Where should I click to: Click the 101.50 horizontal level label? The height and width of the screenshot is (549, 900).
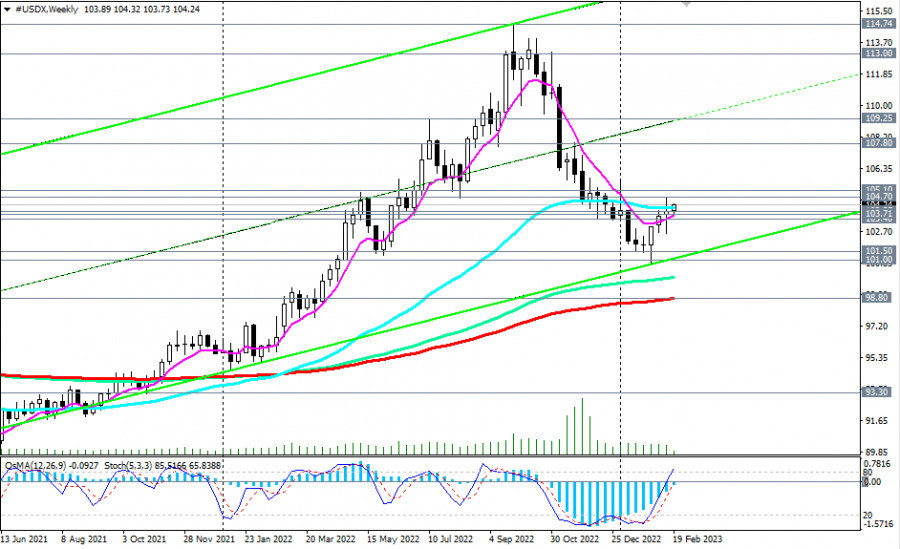pyautogui.click(x=878, y=251)
